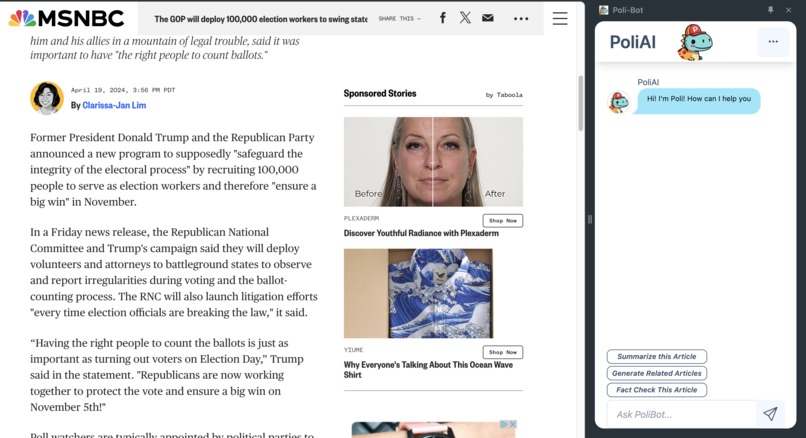Click Fact Check This Article button

[656, 390]
